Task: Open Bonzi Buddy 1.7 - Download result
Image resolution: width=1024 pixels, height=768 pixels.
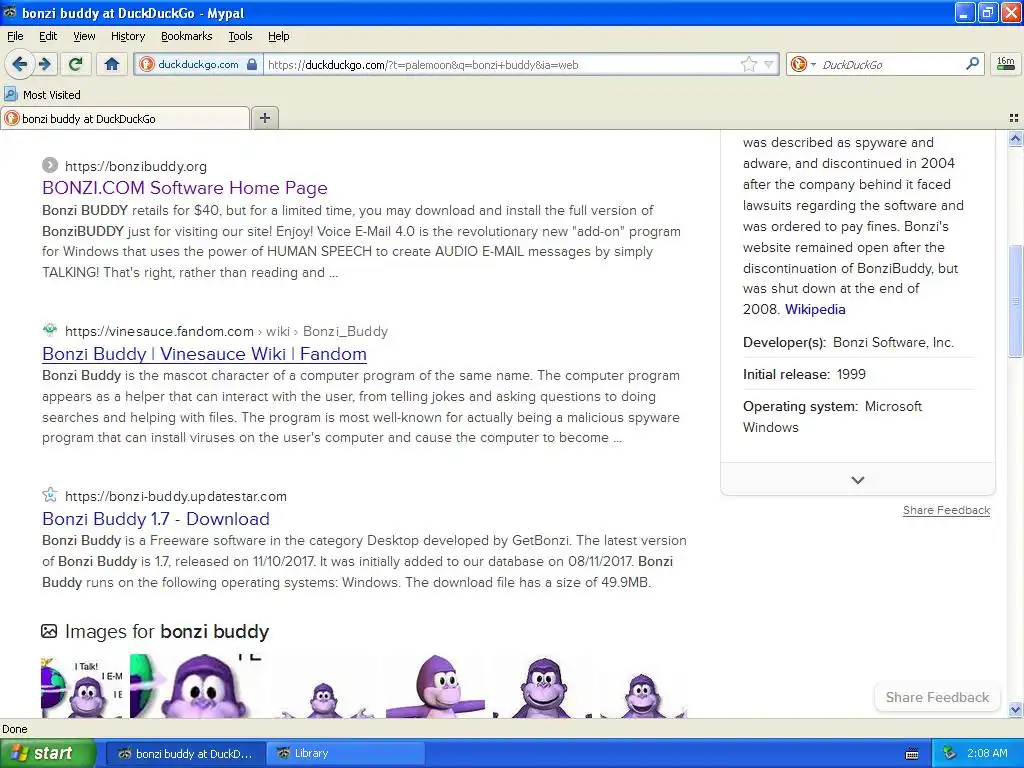Action: (x=155, y=519)
